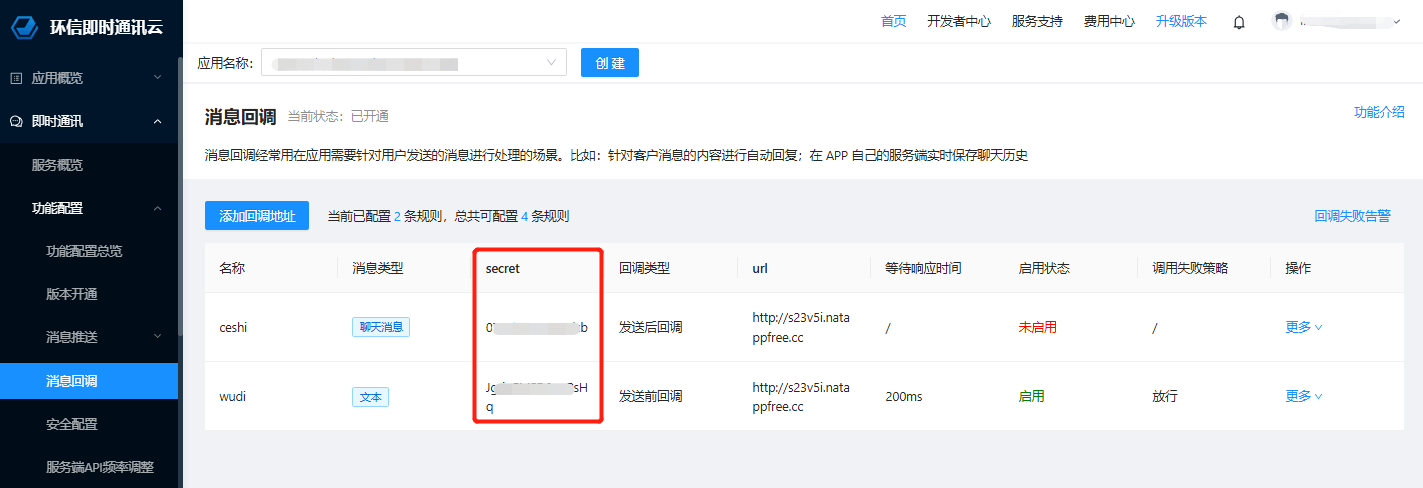Viewport: 1423px width, 488px height.
Task: Click the 即时通讯 chat icon
Action: point(16,122)
